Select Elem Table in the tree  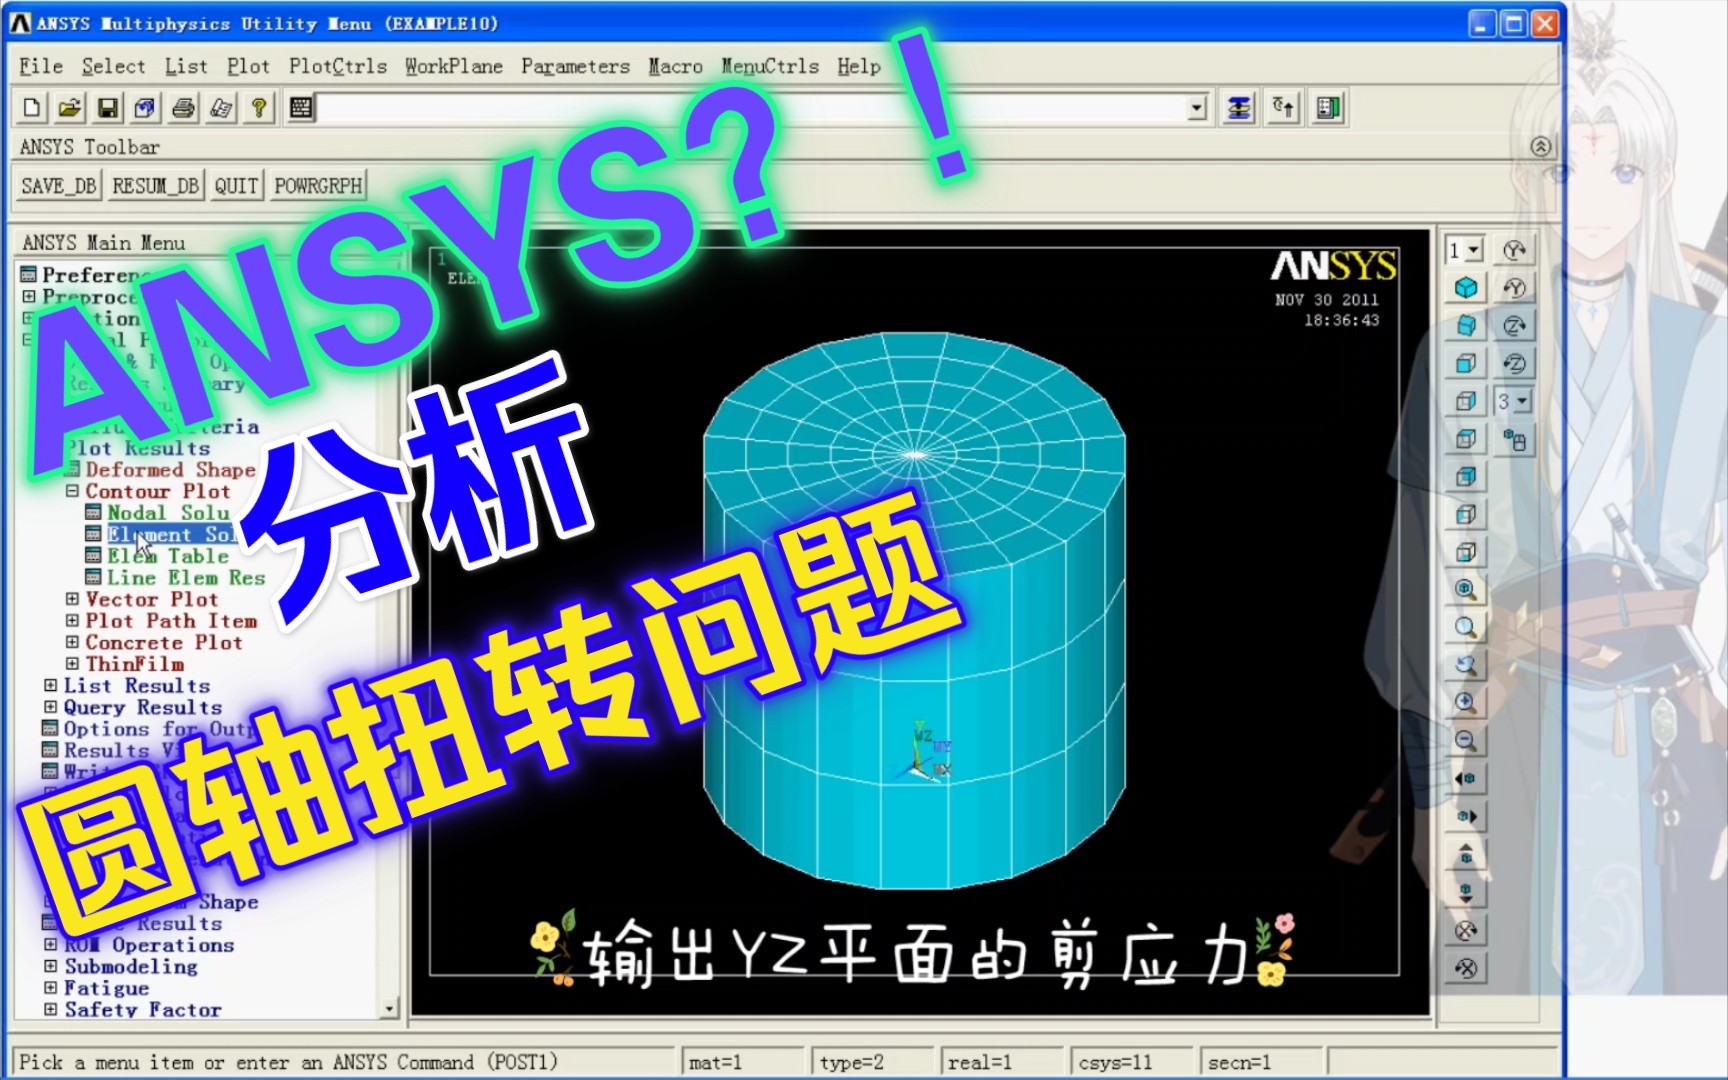[x=168, y=556]
